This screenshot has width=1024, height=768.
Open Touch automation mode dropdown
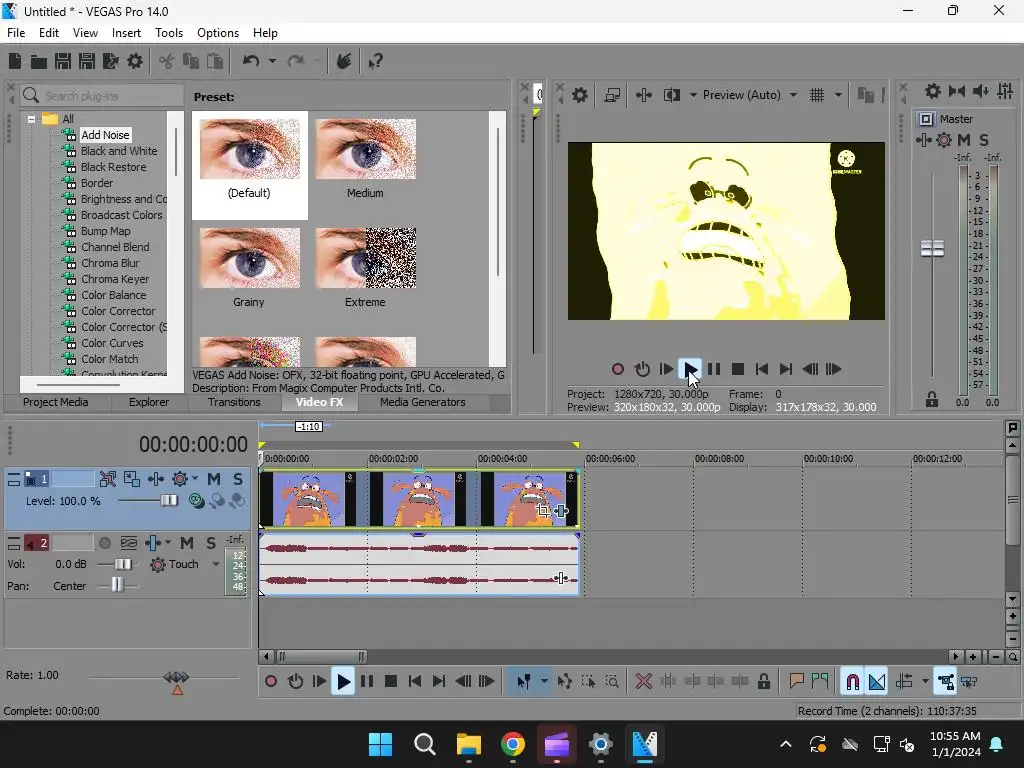click(216, 564)
